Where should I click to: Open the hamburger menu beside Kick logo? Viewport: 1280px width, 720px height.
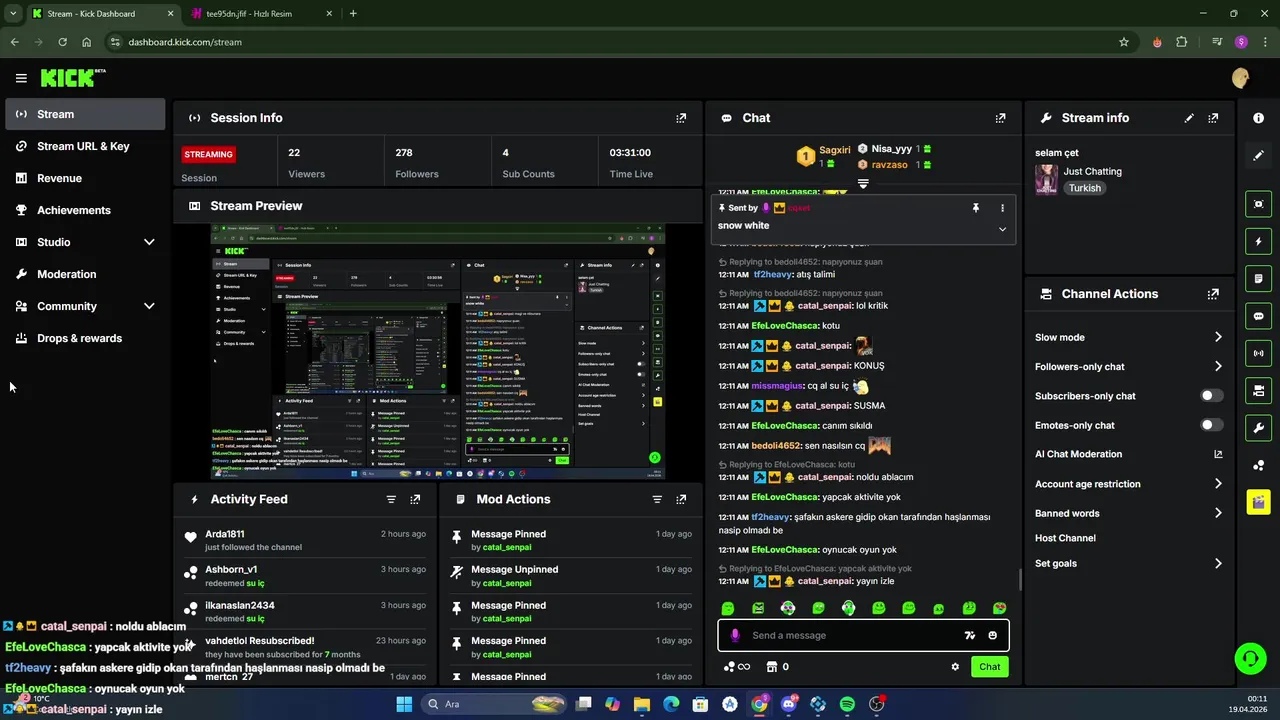coord(21,78)
